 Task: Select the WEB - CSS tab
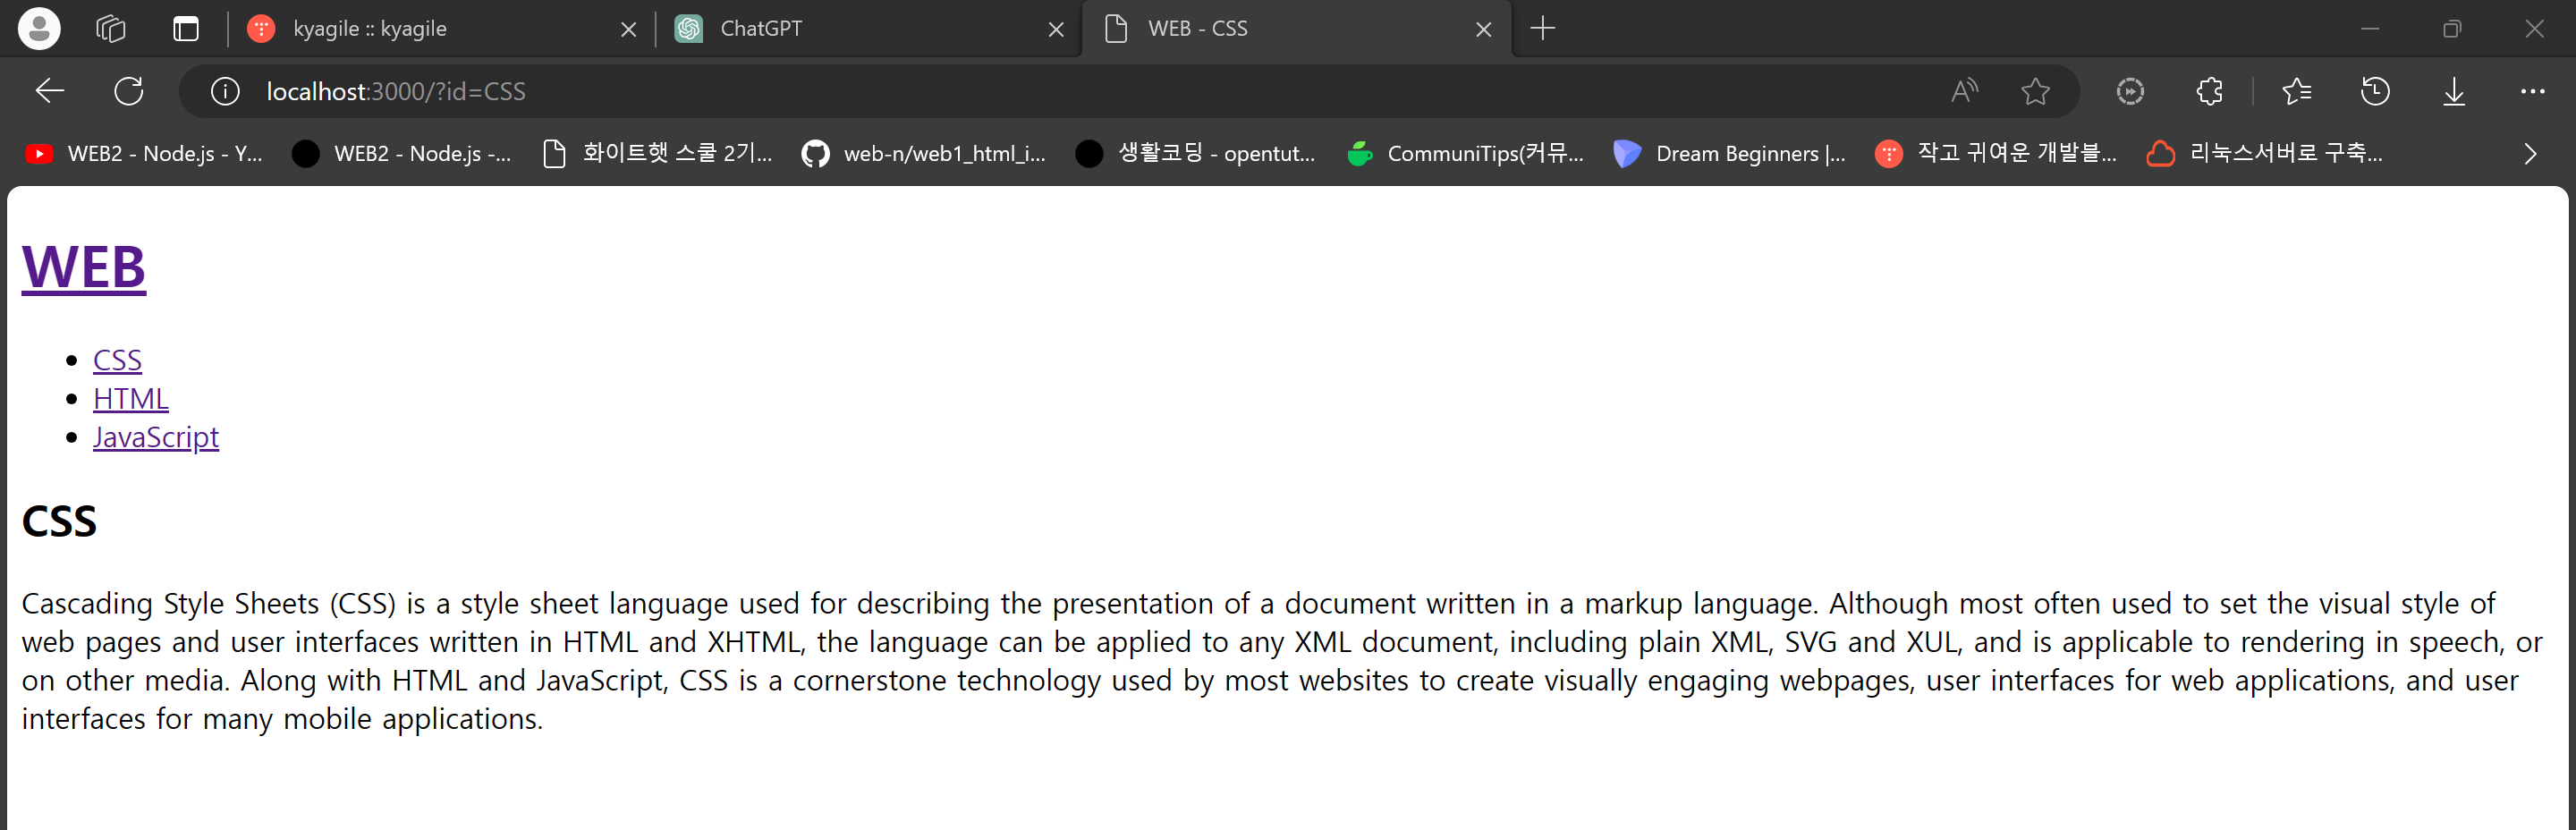pos(1296,29)
